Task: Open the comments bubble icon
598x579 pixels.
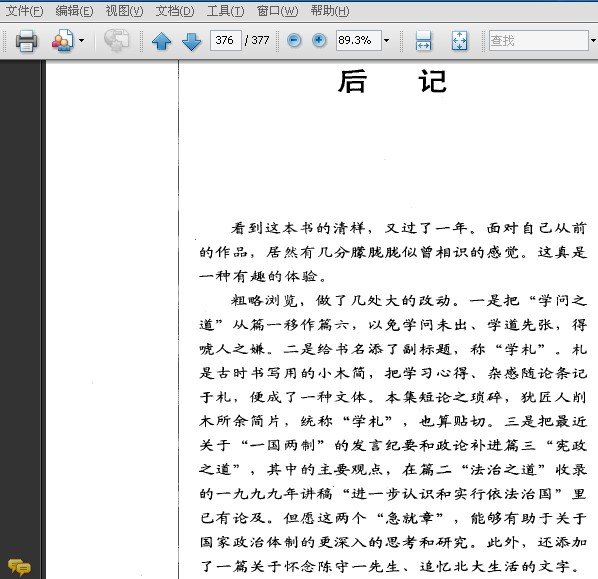Action: [x=19, y=567]
